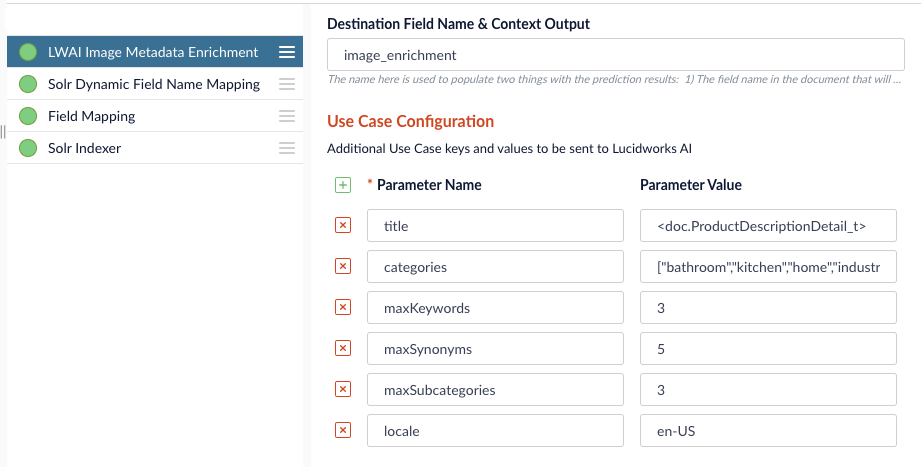This screenshot has width=921, height=467.
Task: Click drag handle of Field Mapping stage
Action: pos(287,116)
